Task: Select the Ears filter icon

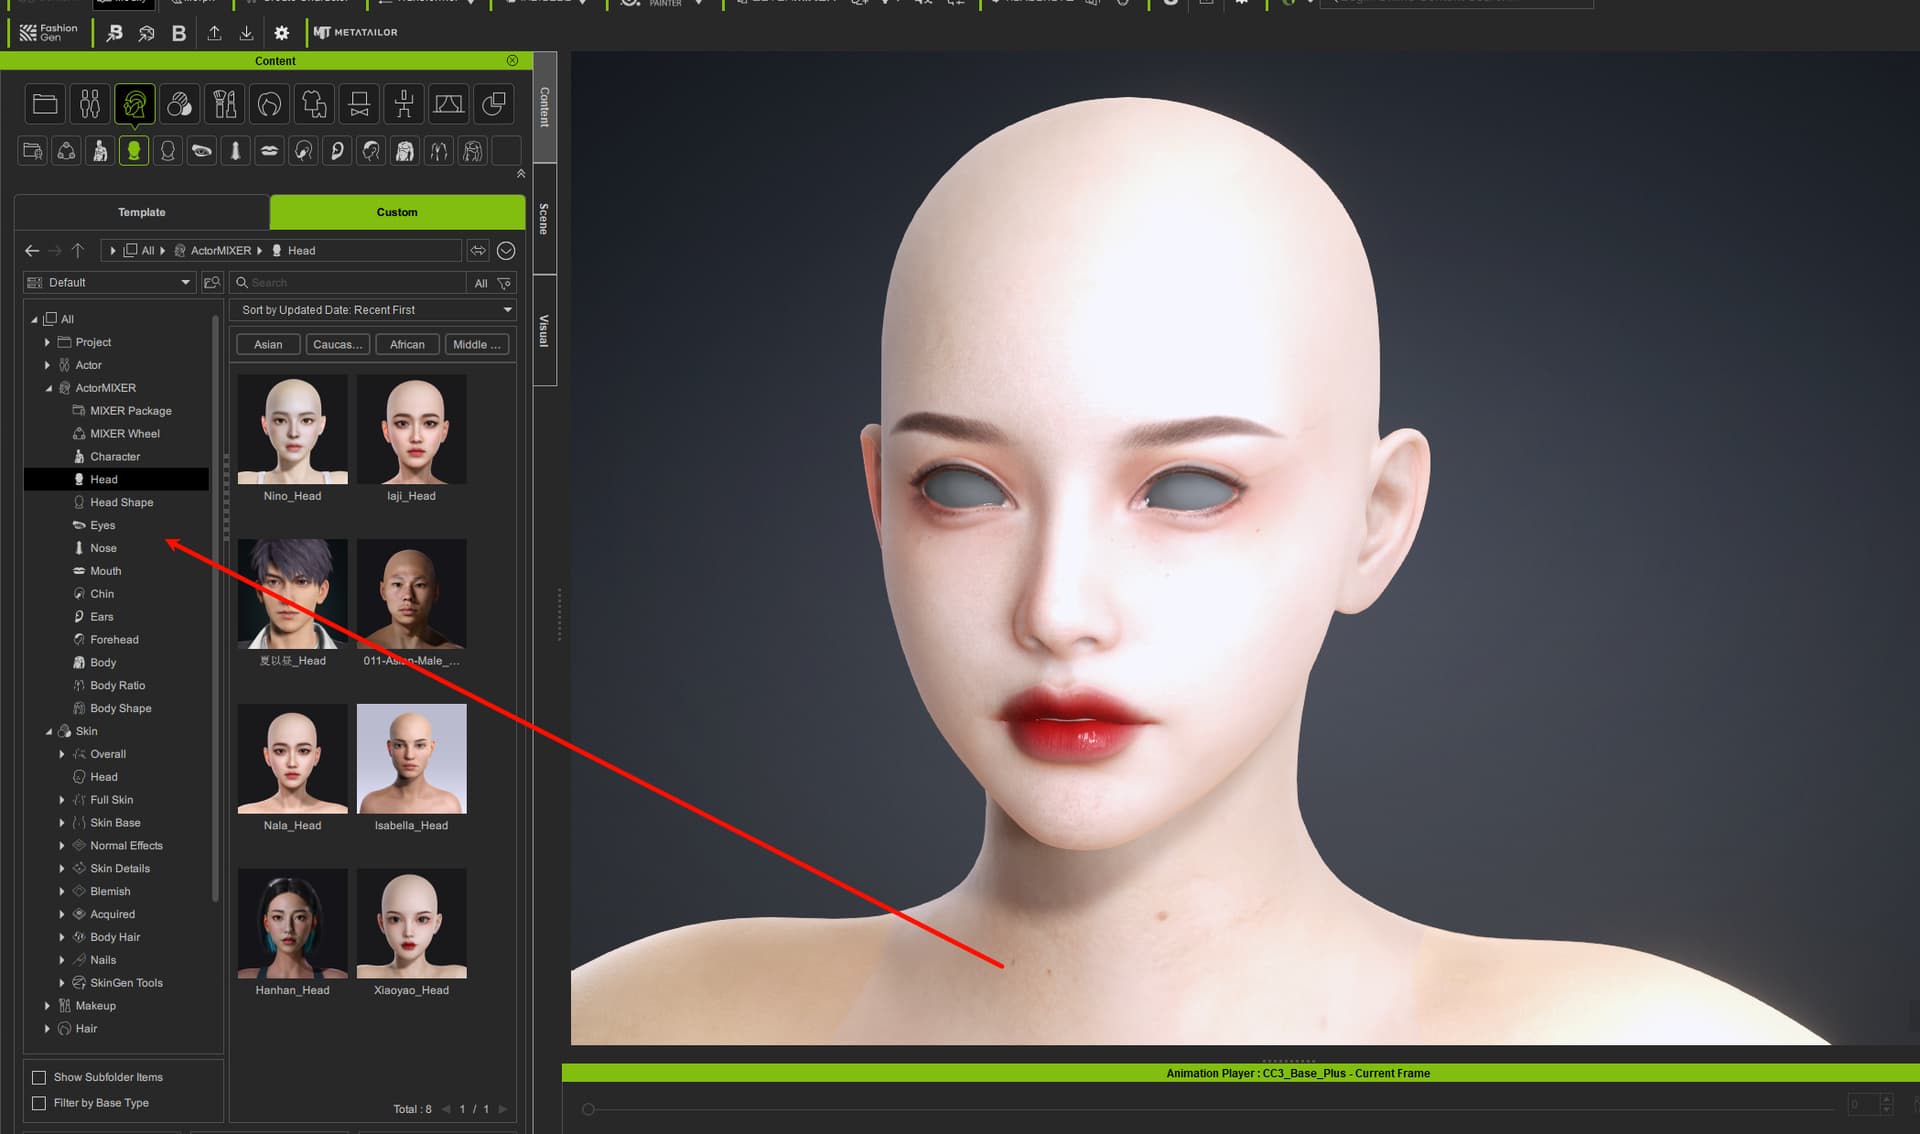Action: 337,151
